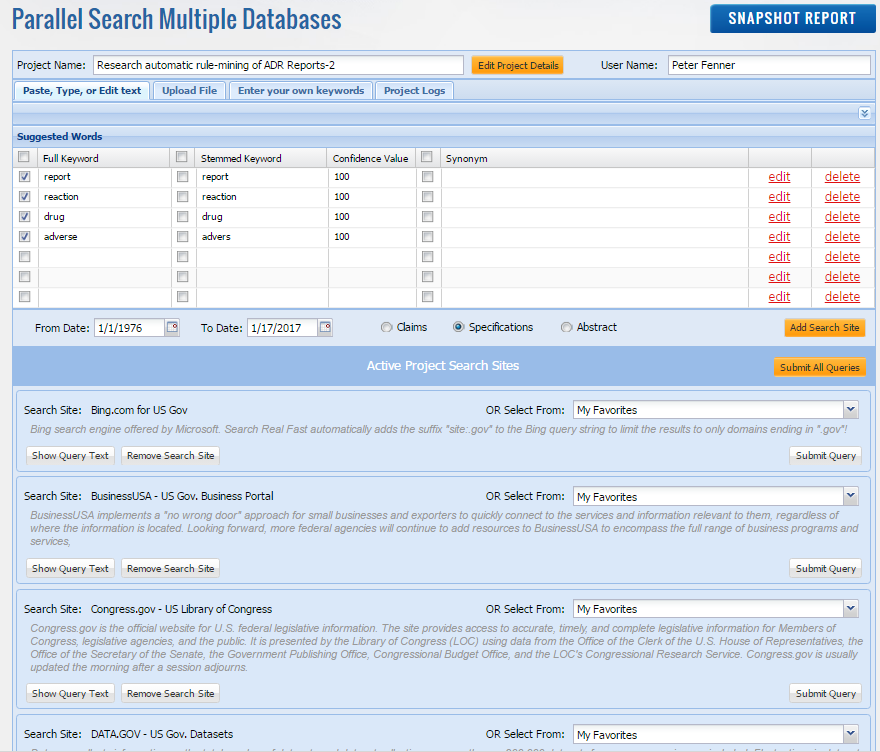Click the delete link in the 'drug' row
Screen dimensions: 880x752
tap(842, 217)
